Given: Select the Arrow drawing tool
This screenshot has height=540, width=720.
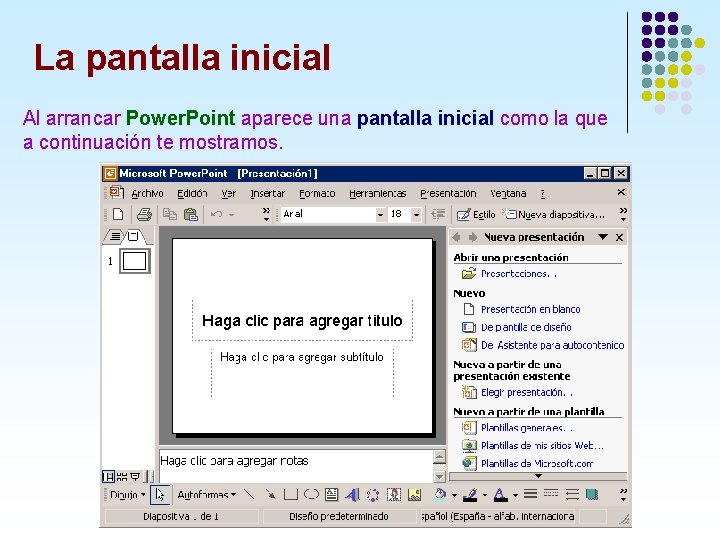Looking at the screenshot, I should [x=270, y=495].
